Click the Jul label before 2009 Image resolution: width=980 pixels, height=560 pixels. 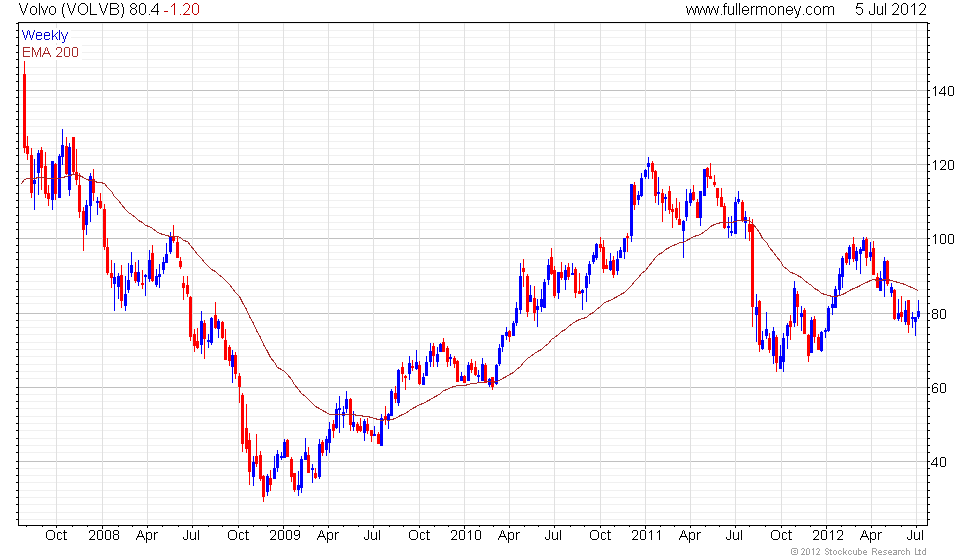191,536
